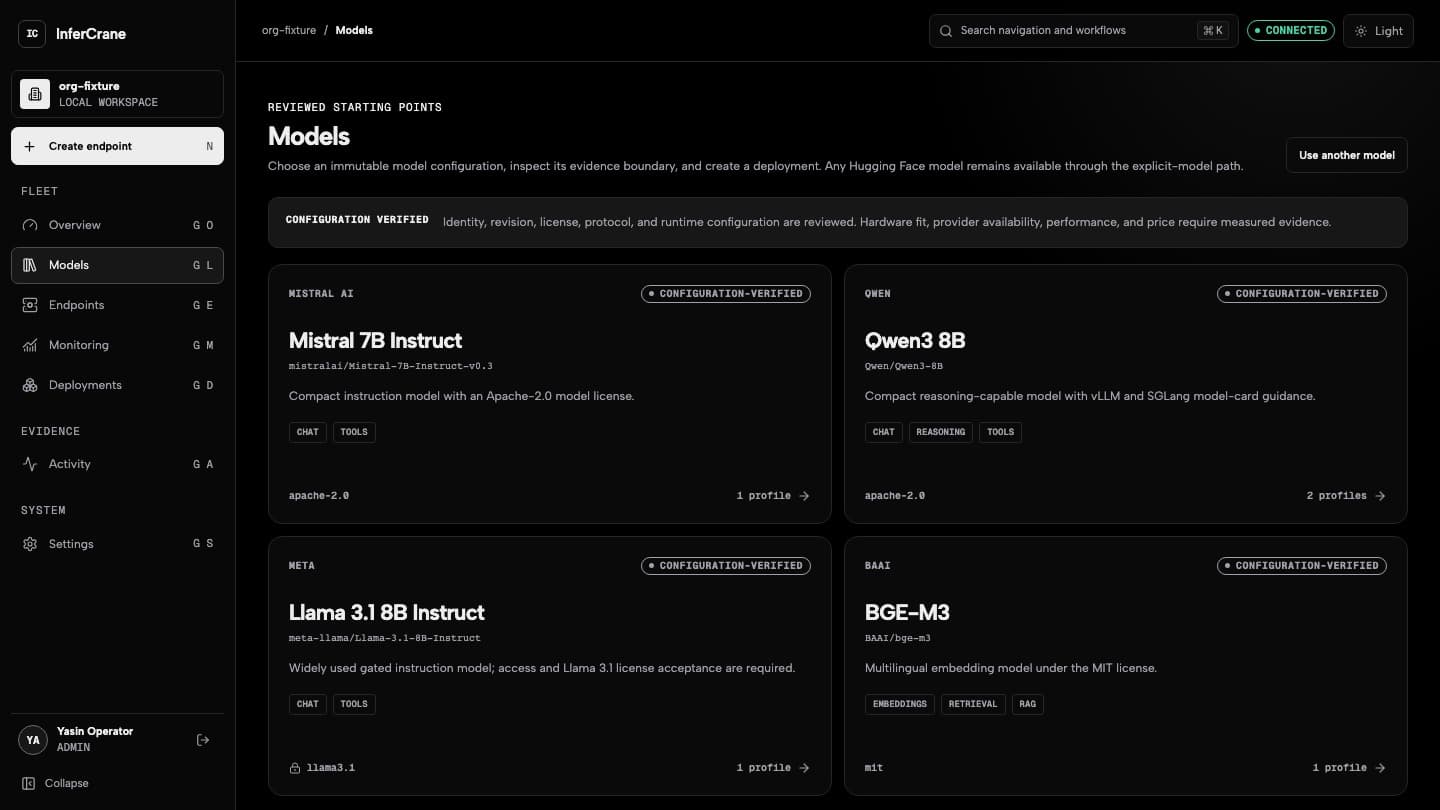
Task: Click the sign-out icon beside Yasin Operator
Action: coord(203,740)
